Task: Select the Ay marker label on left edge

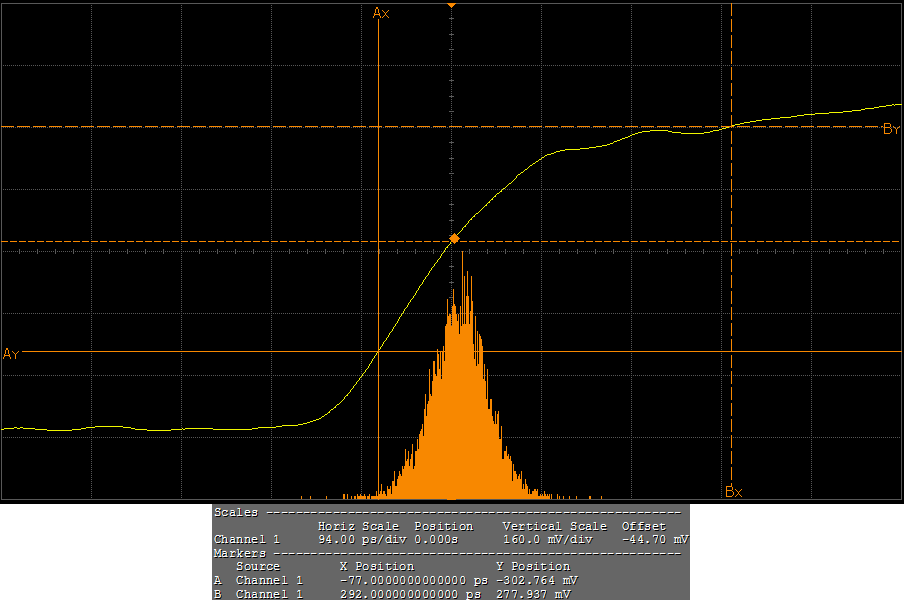Action: pyautogui.click(x=11, y=354)
